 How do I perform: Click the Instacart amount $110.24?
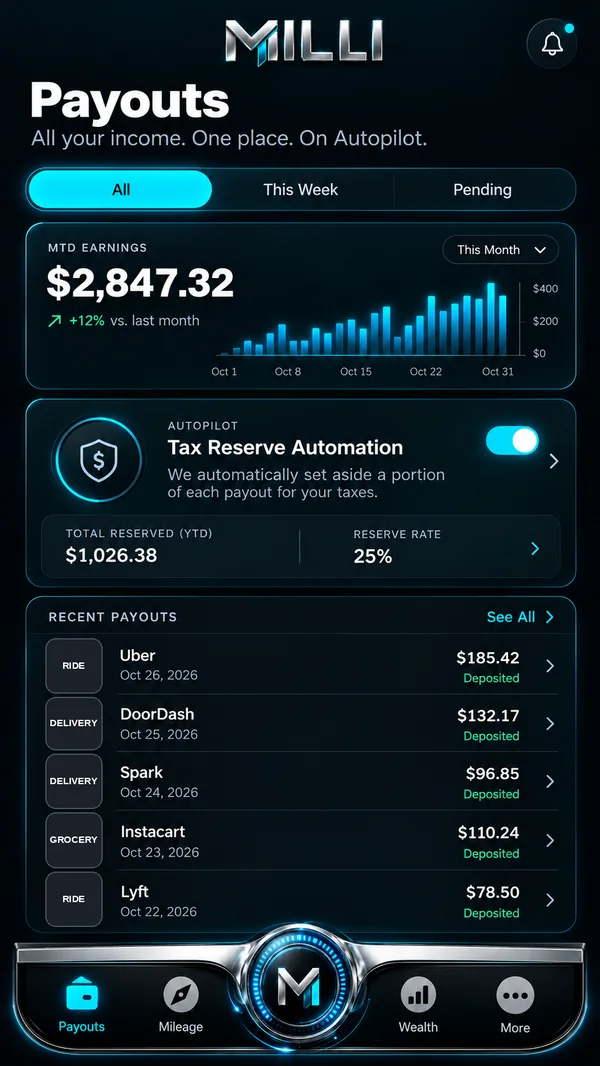click(x=489, y=832)
